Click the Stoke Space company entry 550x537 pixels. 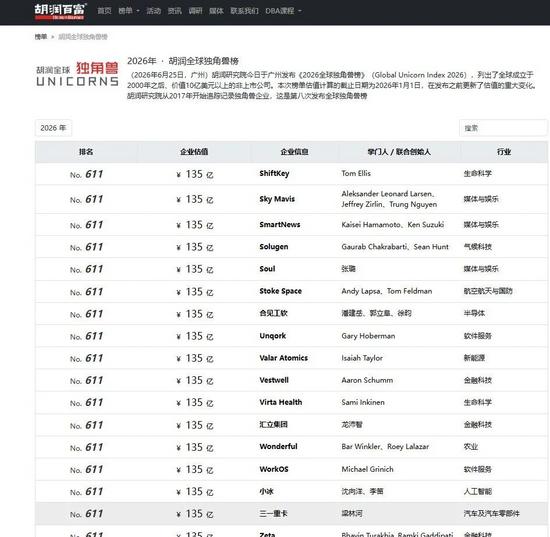pos(280,291)
